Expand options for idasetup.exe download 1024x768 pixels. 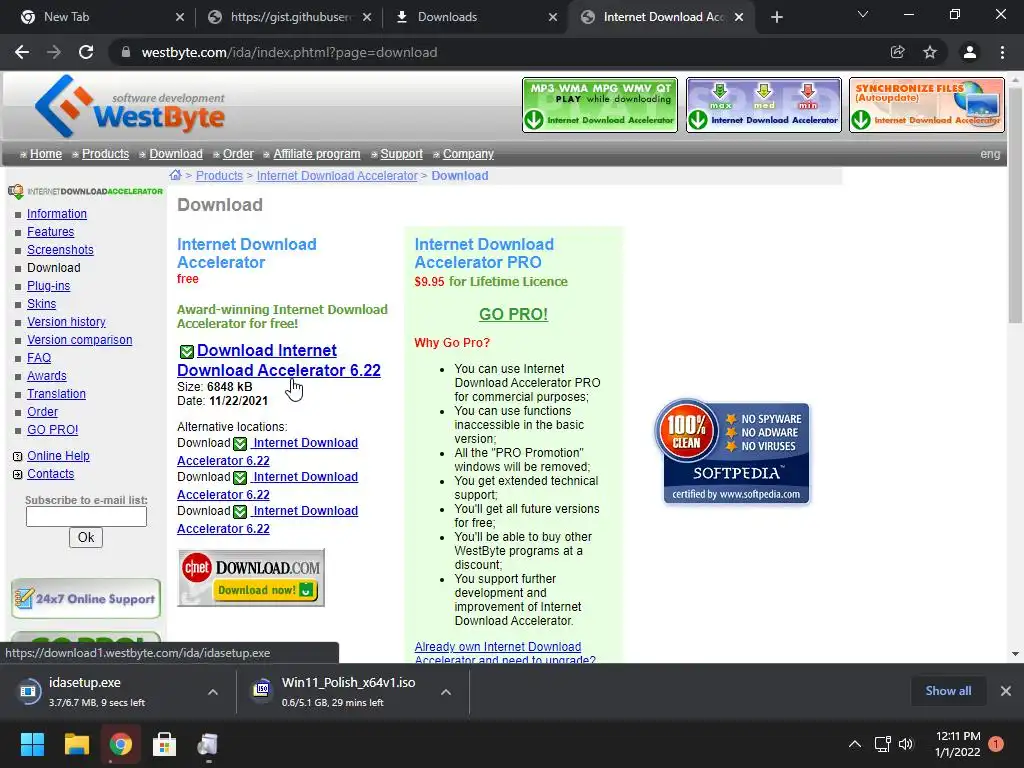click(x=213, y=692)
